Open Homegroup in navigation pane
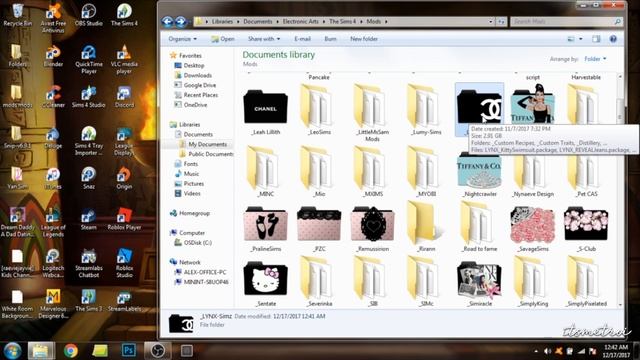Image resolution: width=640 pixels, height=360 pixels. coord(190,213)
